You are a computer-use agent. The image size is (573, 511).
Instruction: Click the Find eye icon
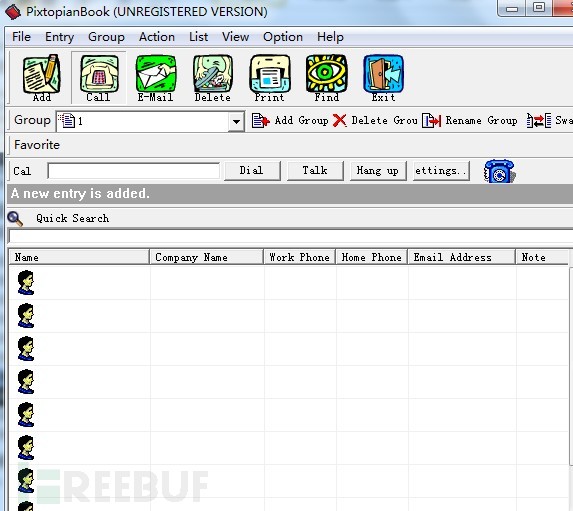pos(327,77)
